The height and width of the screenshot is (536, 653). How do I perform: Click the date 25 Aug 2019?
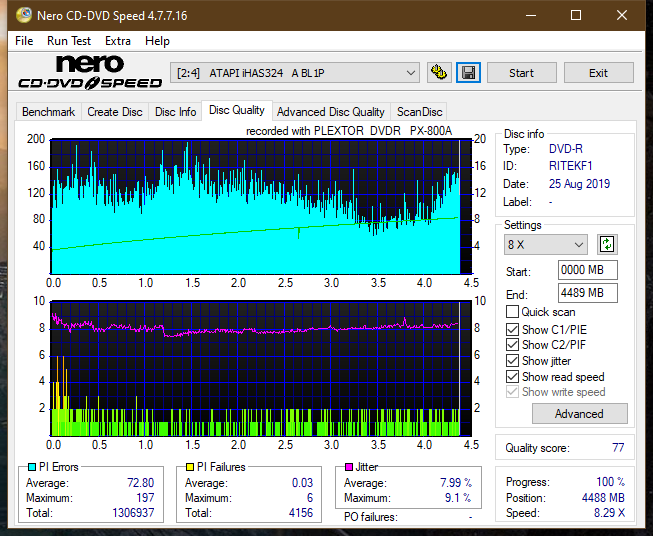pyautogui.click(x=579, y=184)
